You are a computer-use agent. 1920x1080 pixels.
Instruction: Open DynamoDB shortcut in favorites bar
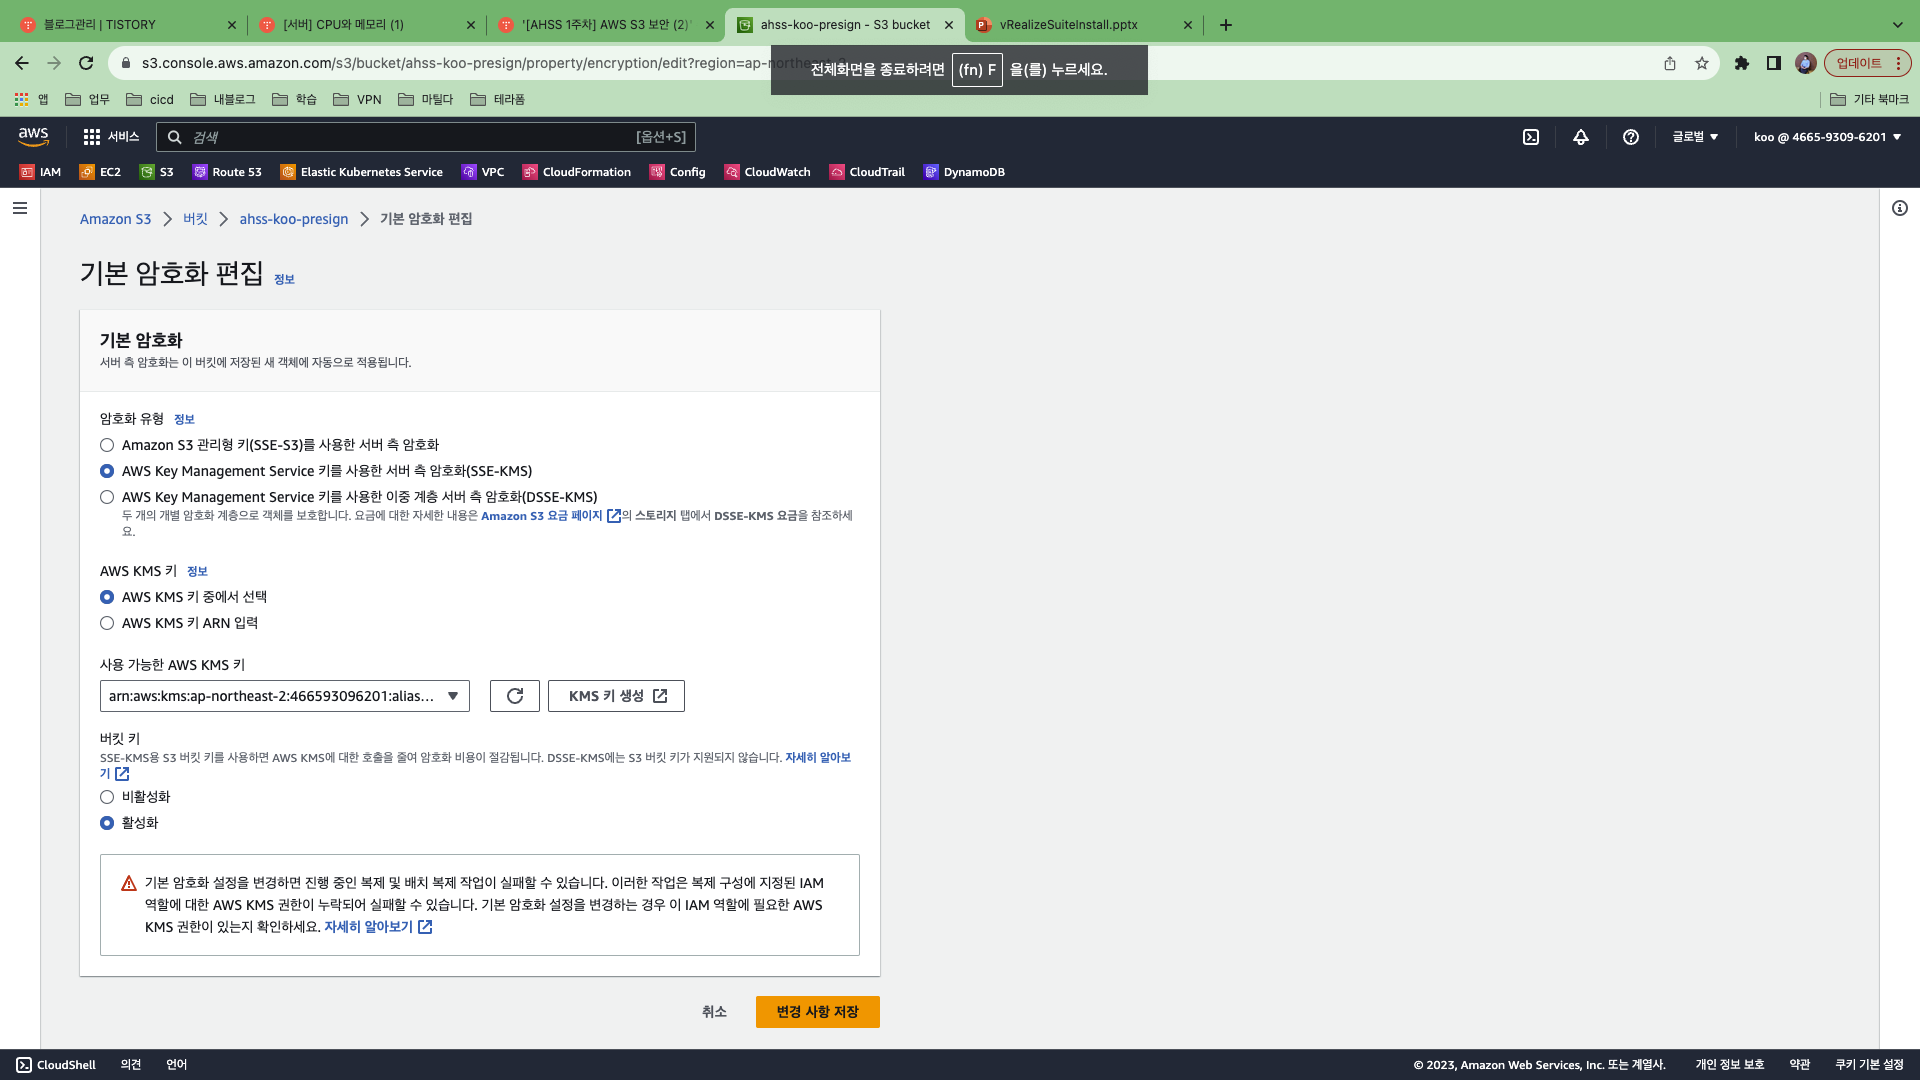(965, 172)
